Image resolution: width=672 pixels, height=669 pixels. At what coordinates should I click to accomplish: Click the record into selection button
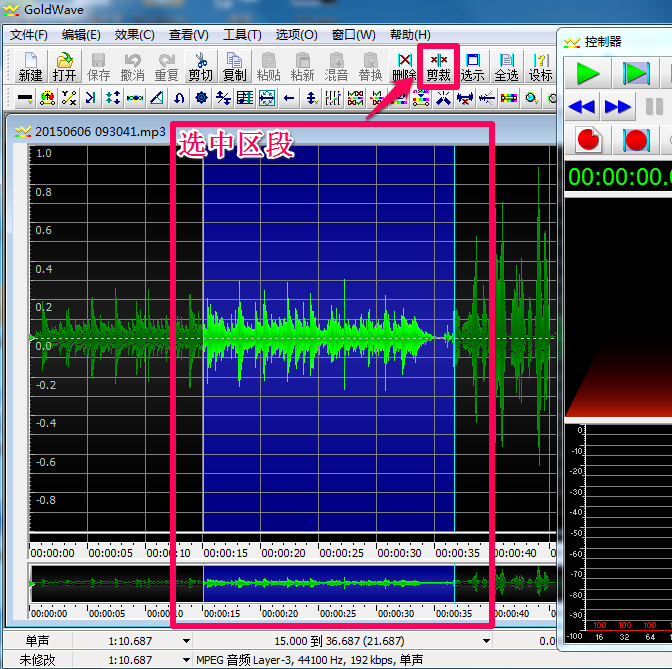pyautogui.click(x=636, y=140)
